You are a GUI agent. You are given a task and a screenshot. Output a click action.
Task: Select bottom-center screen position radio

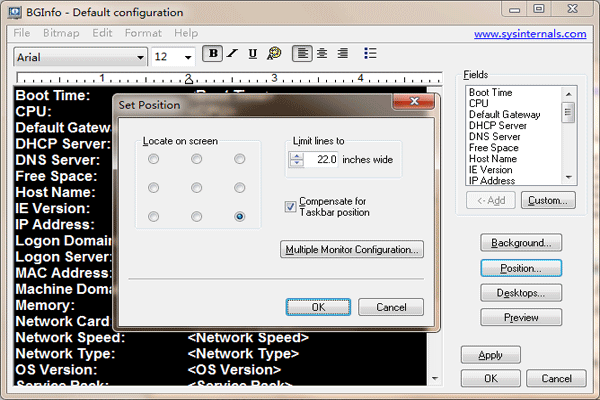point(197,217)
